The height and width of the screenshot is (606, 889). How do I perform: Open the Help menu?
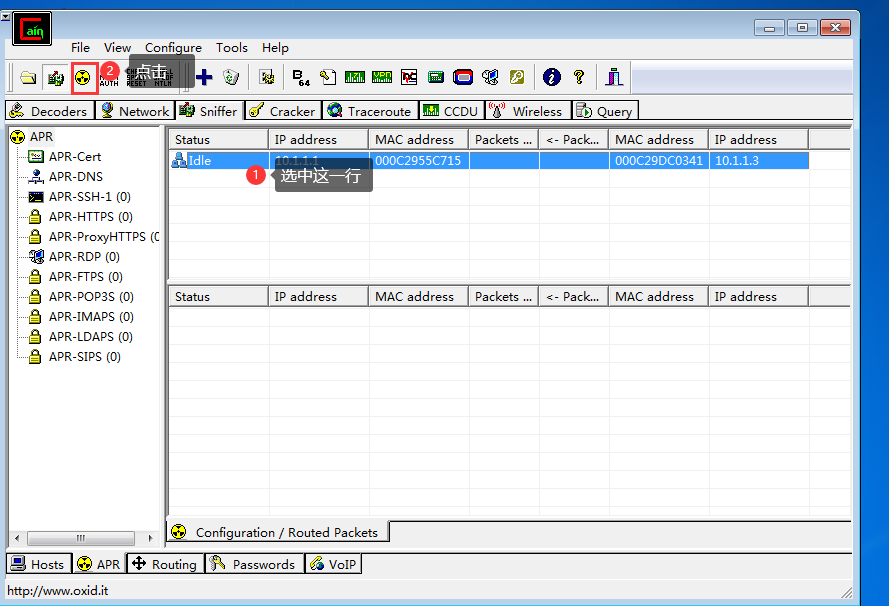click(x=276, y=48)
